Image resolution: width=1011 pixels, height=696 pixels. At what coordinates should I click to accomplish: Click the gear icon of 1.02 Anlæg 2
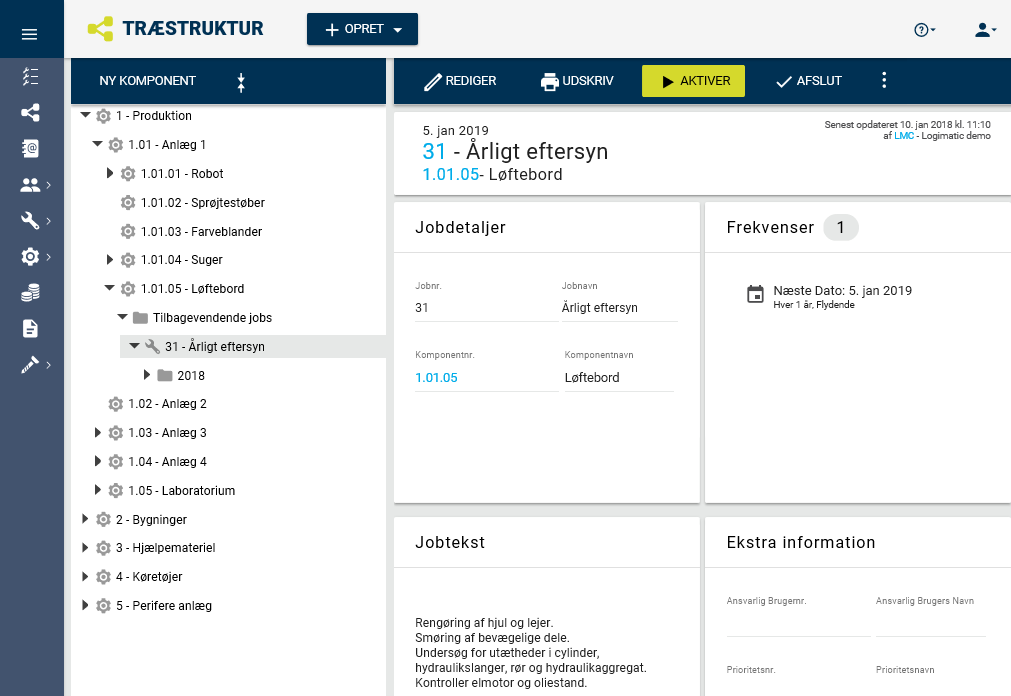tap(115, 404)
